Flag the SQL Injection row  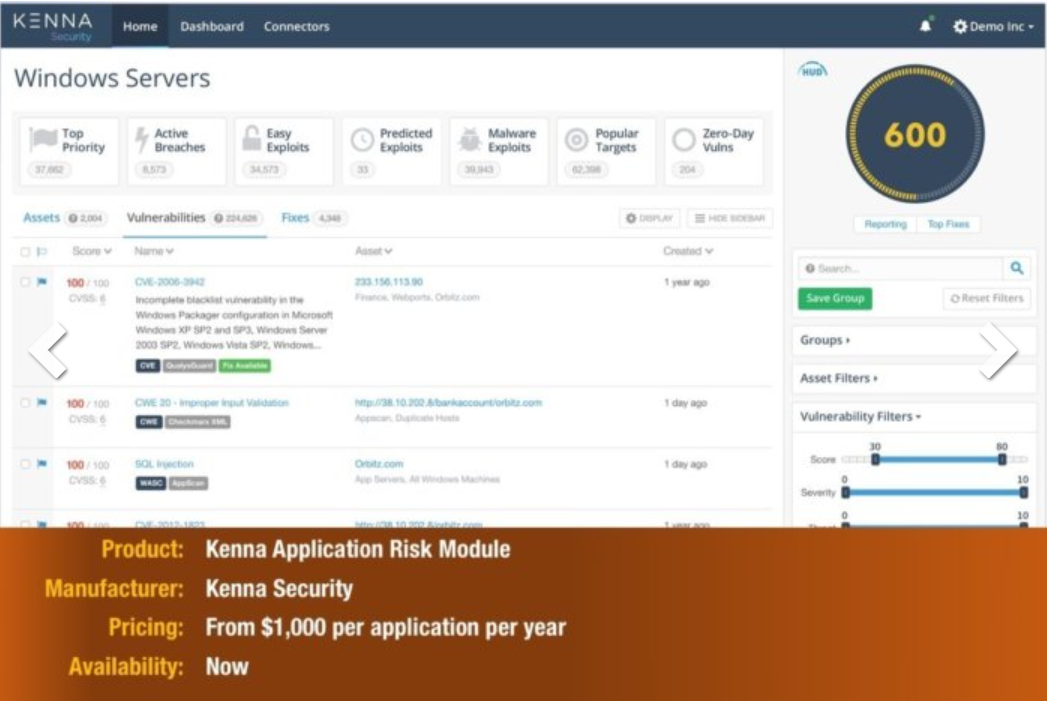point(42,463)
